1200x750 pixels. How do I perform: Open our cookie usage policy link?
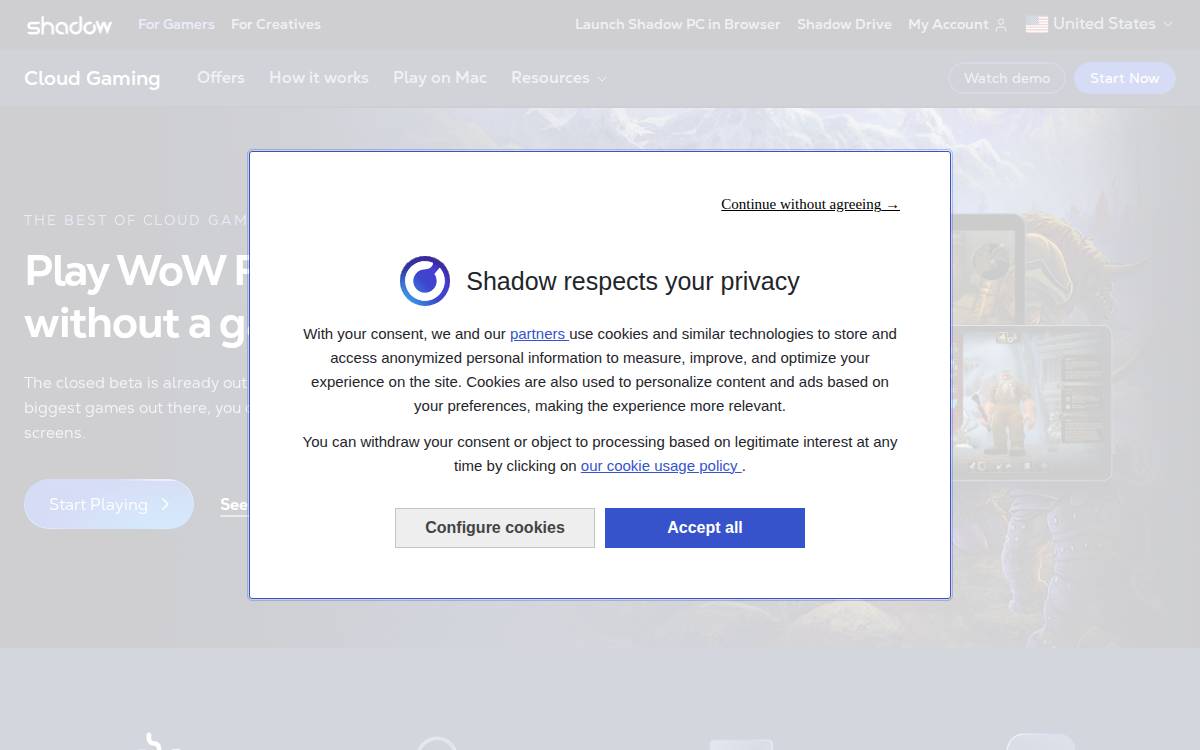pyautogui.click(x=661, y=466)
